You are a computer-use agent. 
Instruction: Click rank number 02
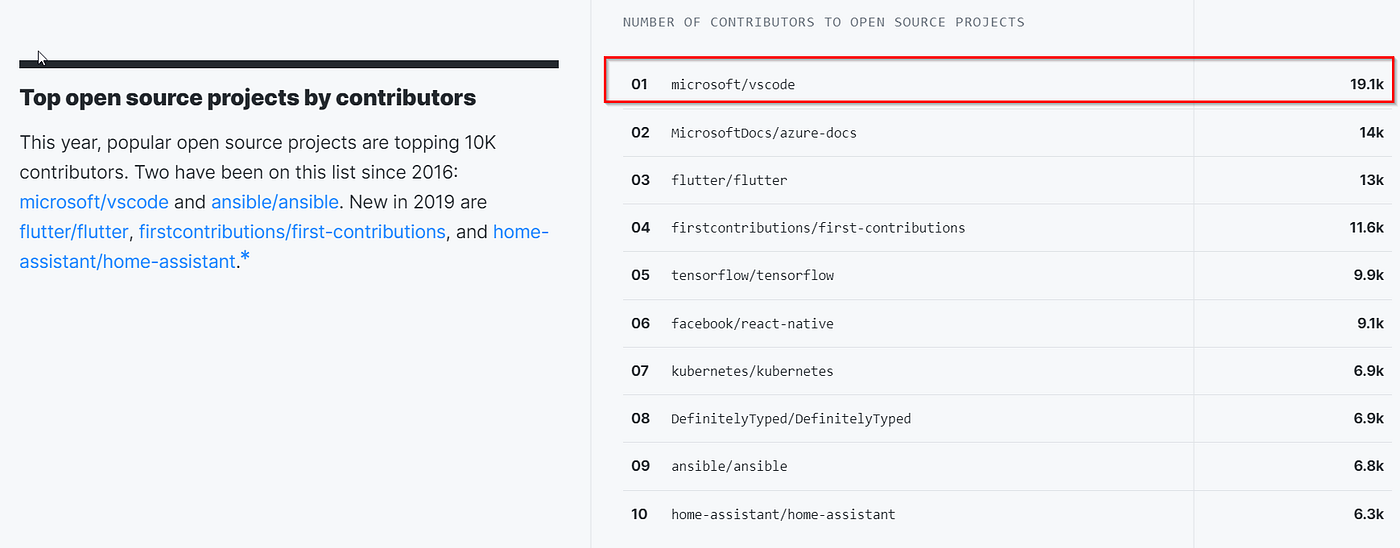coord(640,133)
